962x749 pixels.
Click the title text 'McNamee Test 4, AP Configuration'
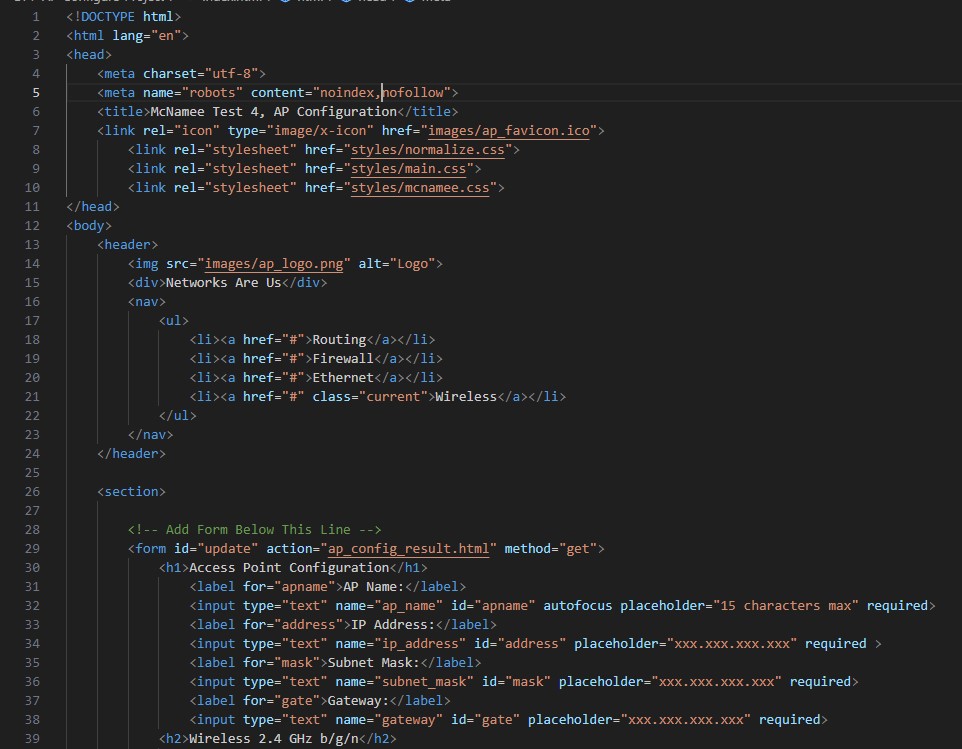(x=274, y=112)
